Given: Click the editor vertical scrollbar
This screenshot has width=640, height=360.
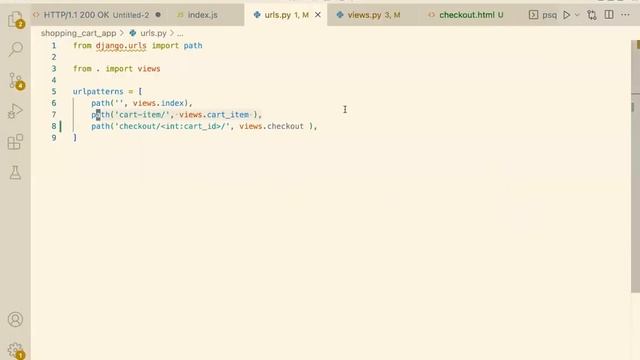Looking at the screenshot, I should pyautogui.click(x=635, y=166).
